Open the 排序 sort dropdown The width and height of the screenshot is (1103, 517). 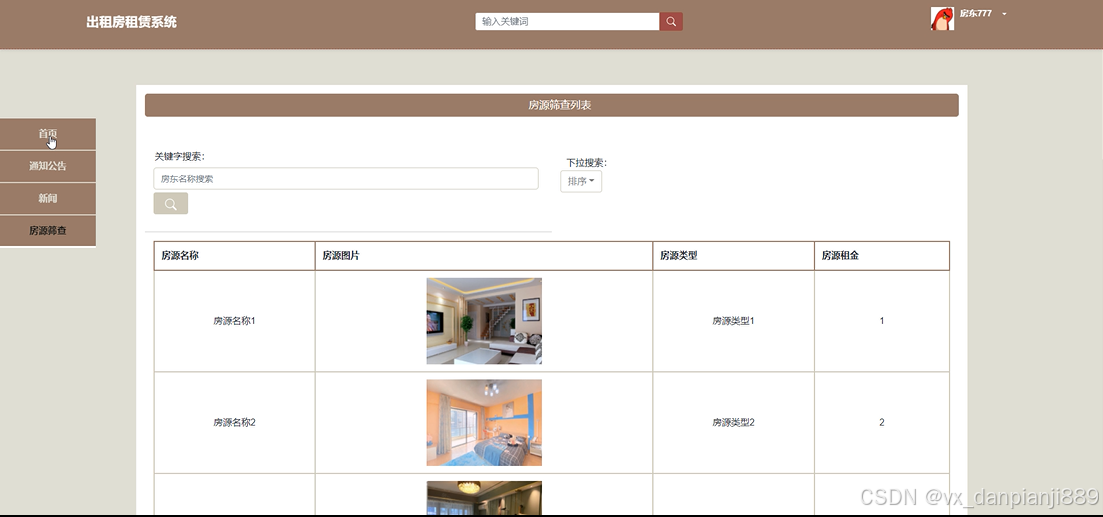coord(581,181)
